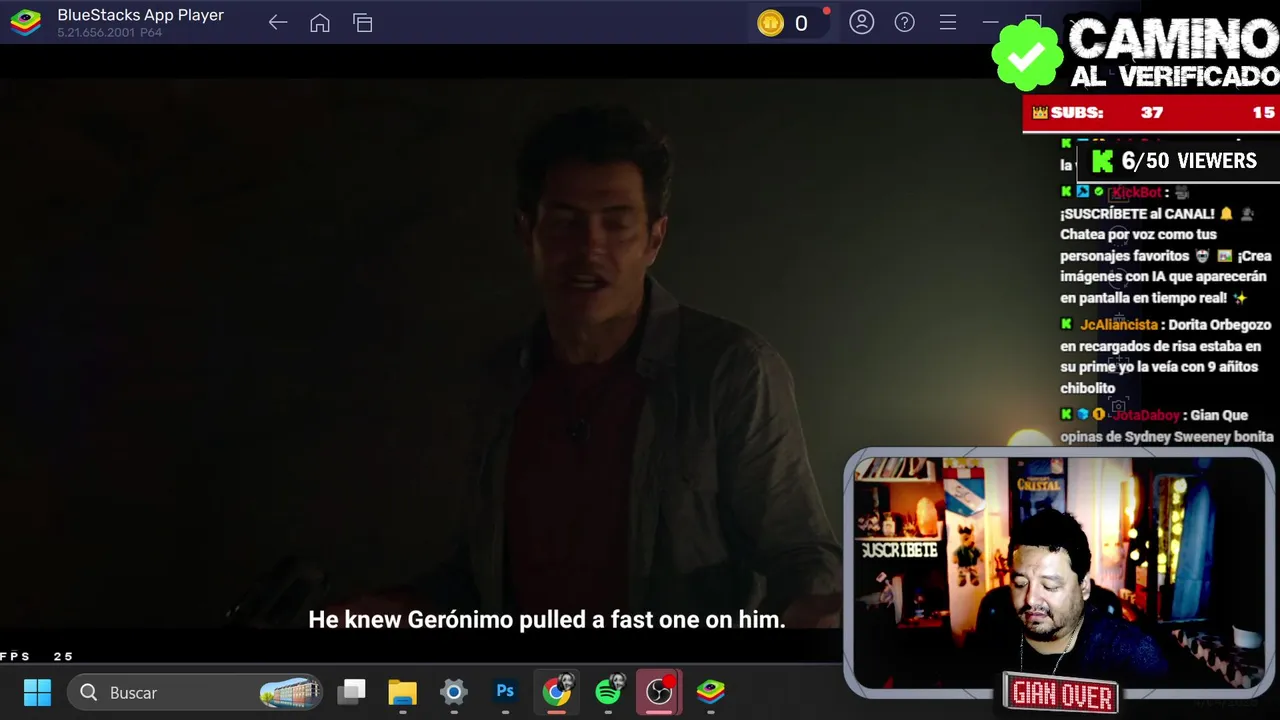Open BlueStacks multi-instance windows icon

(x=363, y=23)
